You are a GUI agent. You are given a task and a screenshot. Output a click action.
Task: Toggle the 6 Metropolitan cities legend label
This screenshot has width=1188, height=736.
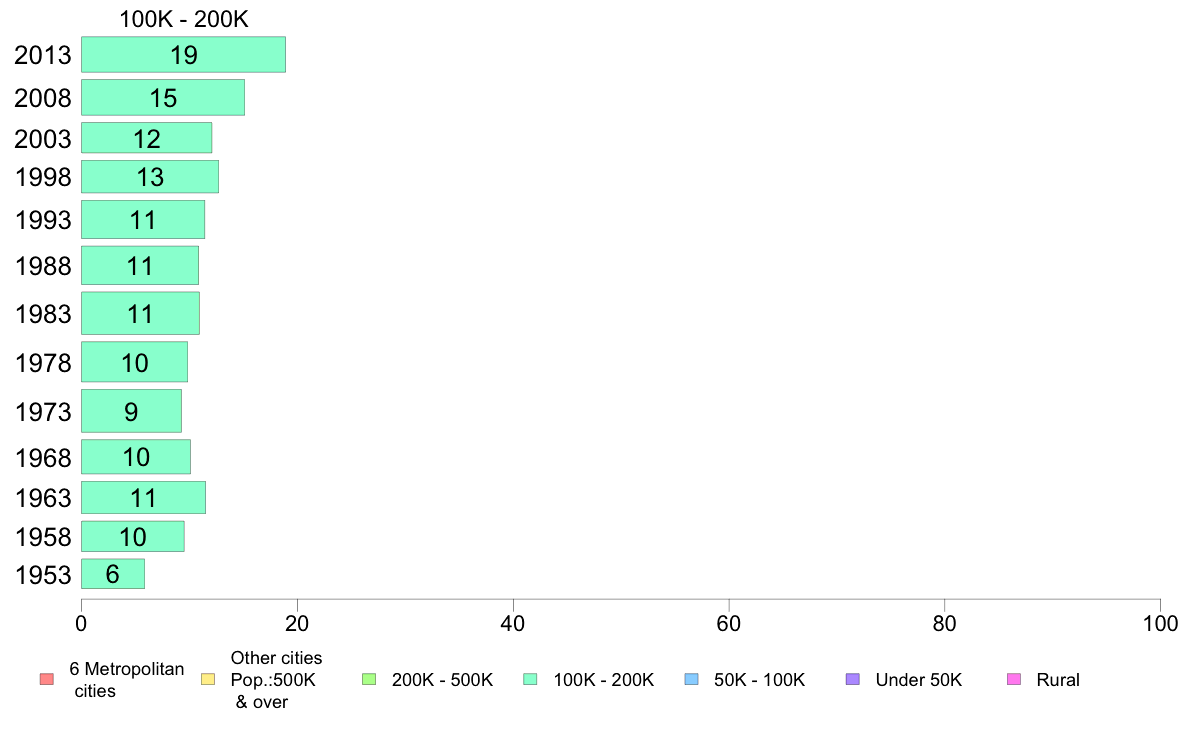pos(126,680)
